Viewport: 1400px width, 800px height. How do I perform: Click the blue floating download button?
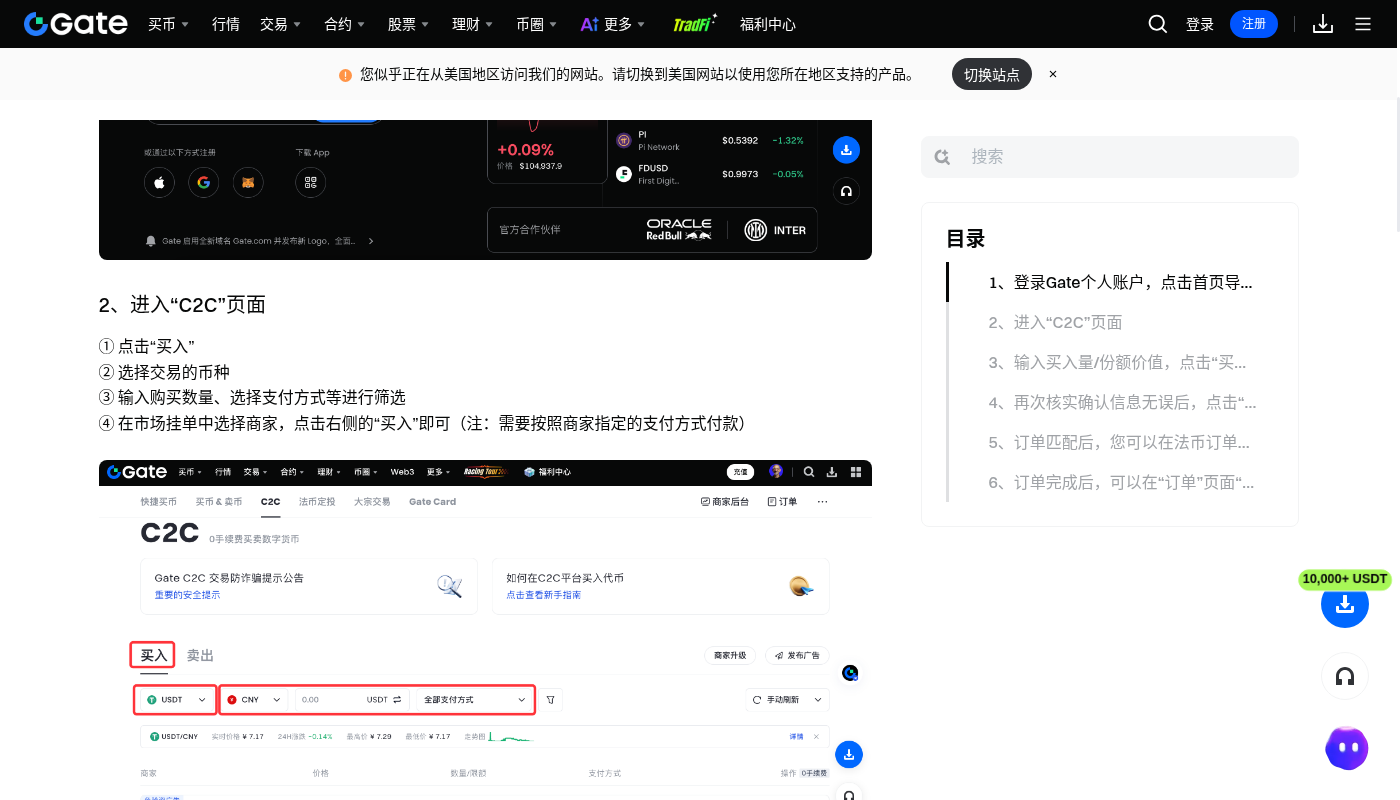(1345, 604)
